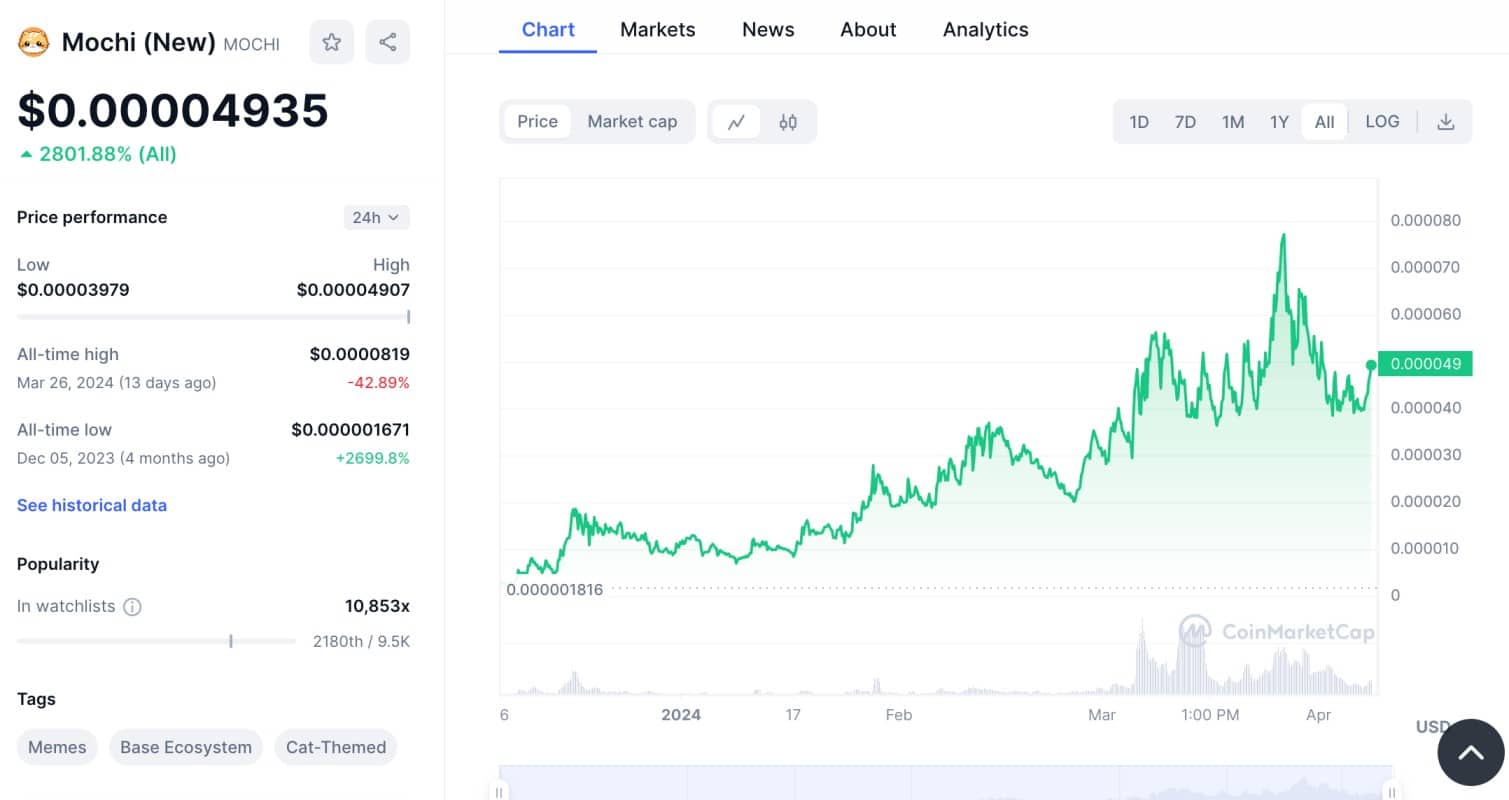Click the Mochi cat logo icon
1509x800 pixels.
[x=34, y=42]
